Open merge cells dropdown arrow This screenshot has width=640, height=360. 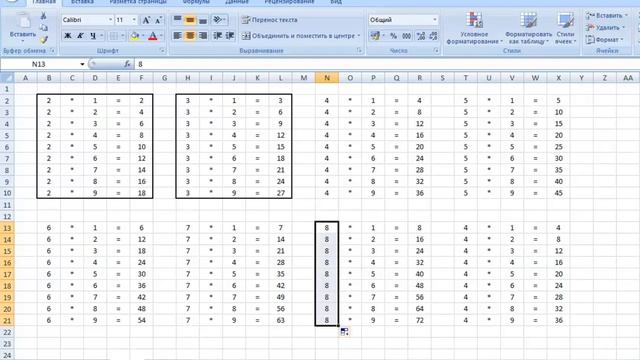coord(359,36)
